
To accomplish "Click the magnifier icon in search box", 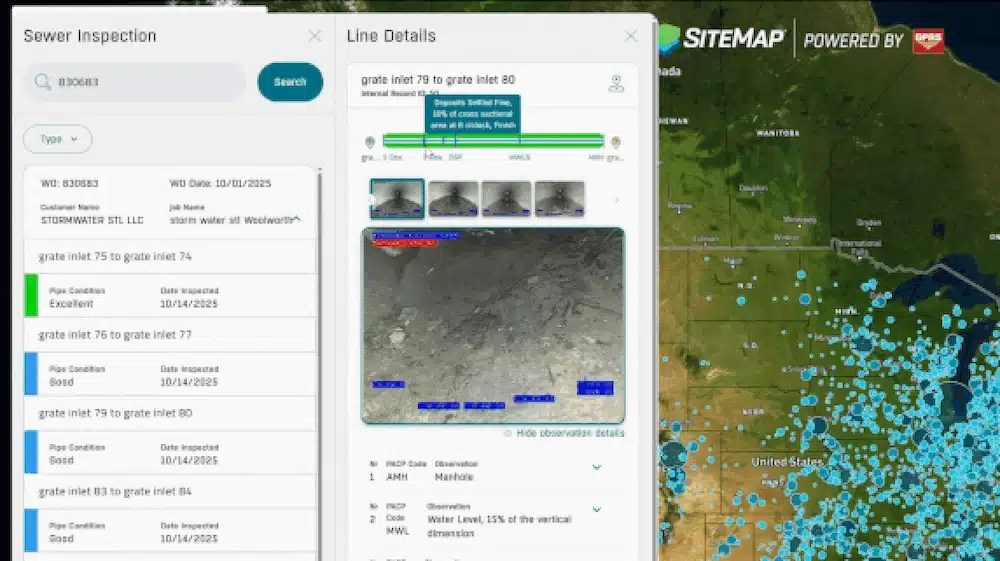I will click(x=43, y=82).
